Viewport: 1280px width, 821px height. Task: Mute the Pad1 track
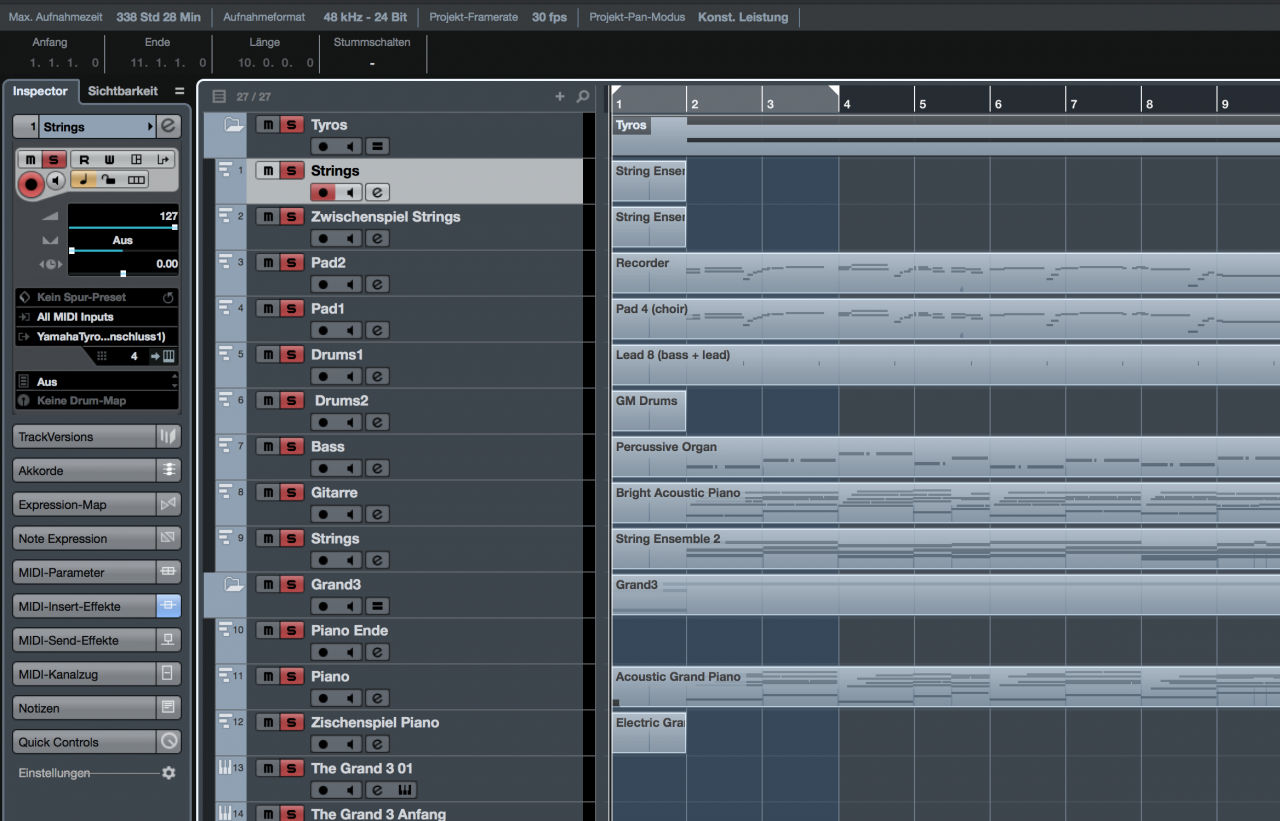[267, 308]
